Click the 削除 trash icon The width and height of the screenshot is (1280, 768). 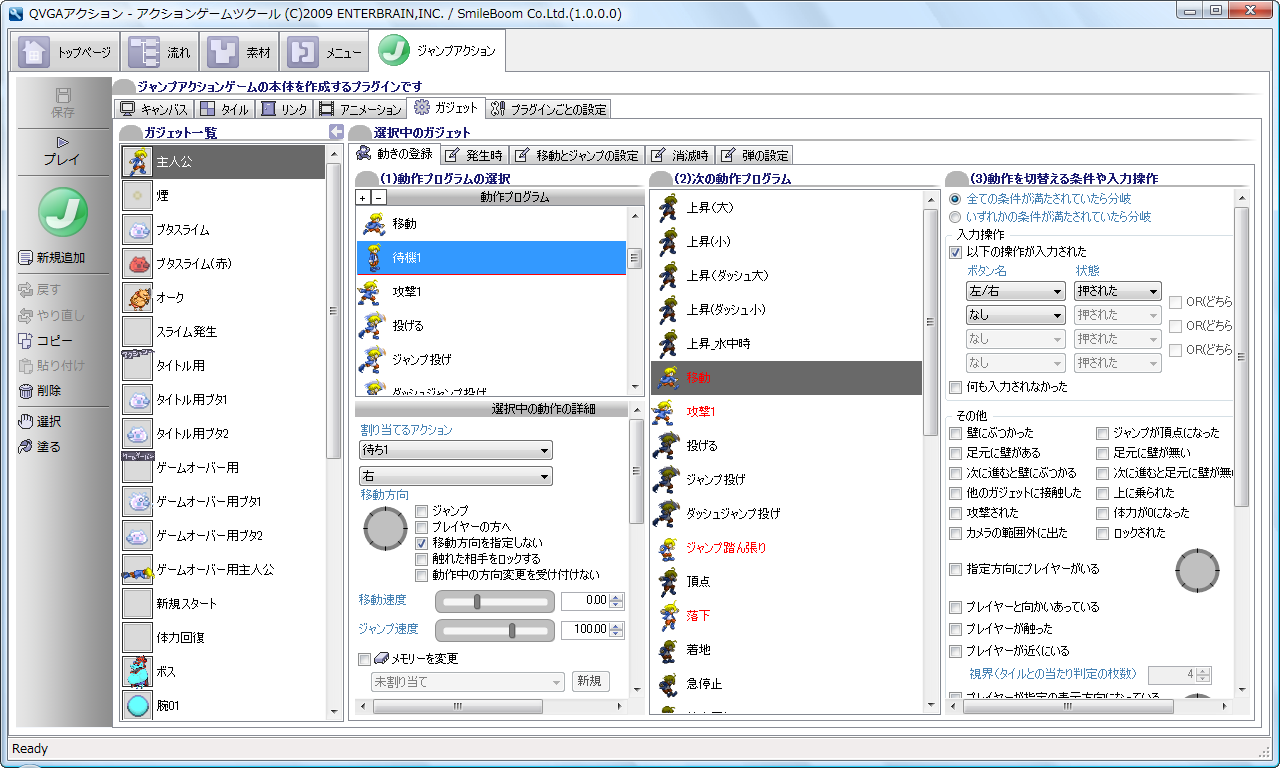26,391
